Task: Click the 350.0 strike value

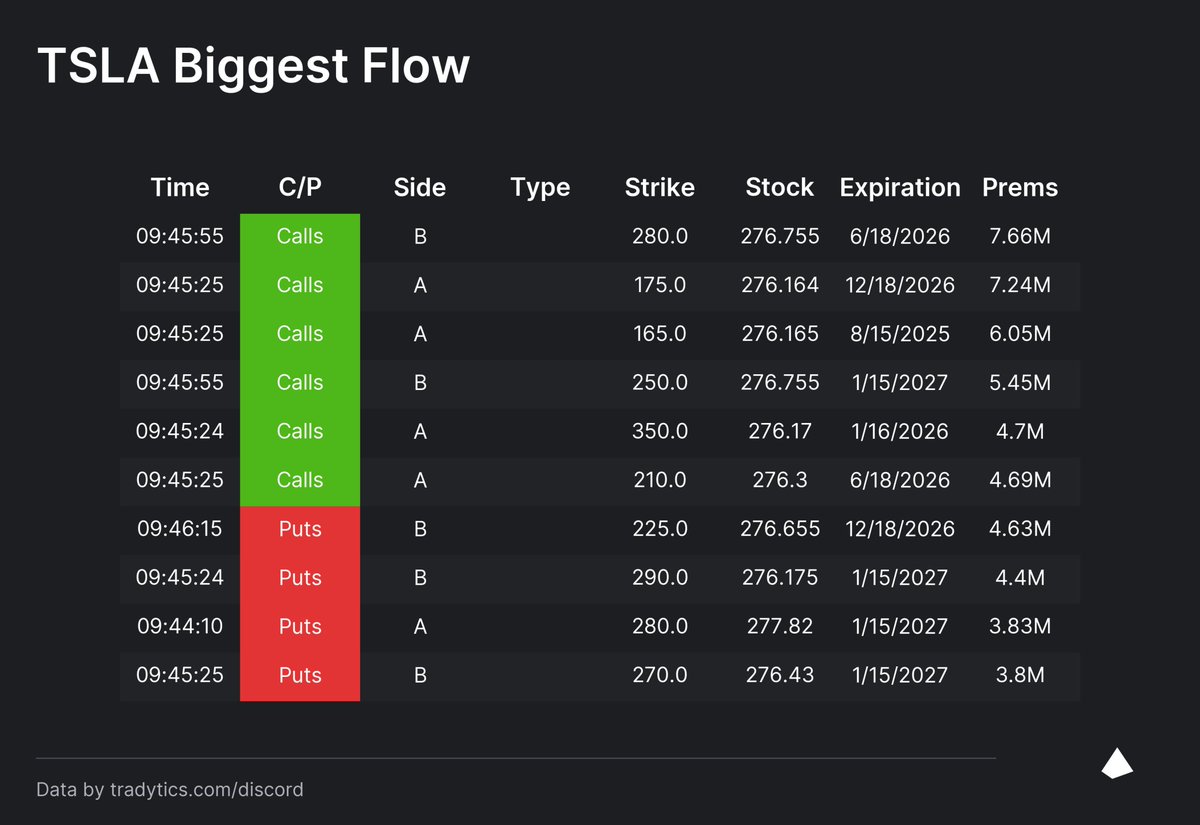Action: pos(660,432)
